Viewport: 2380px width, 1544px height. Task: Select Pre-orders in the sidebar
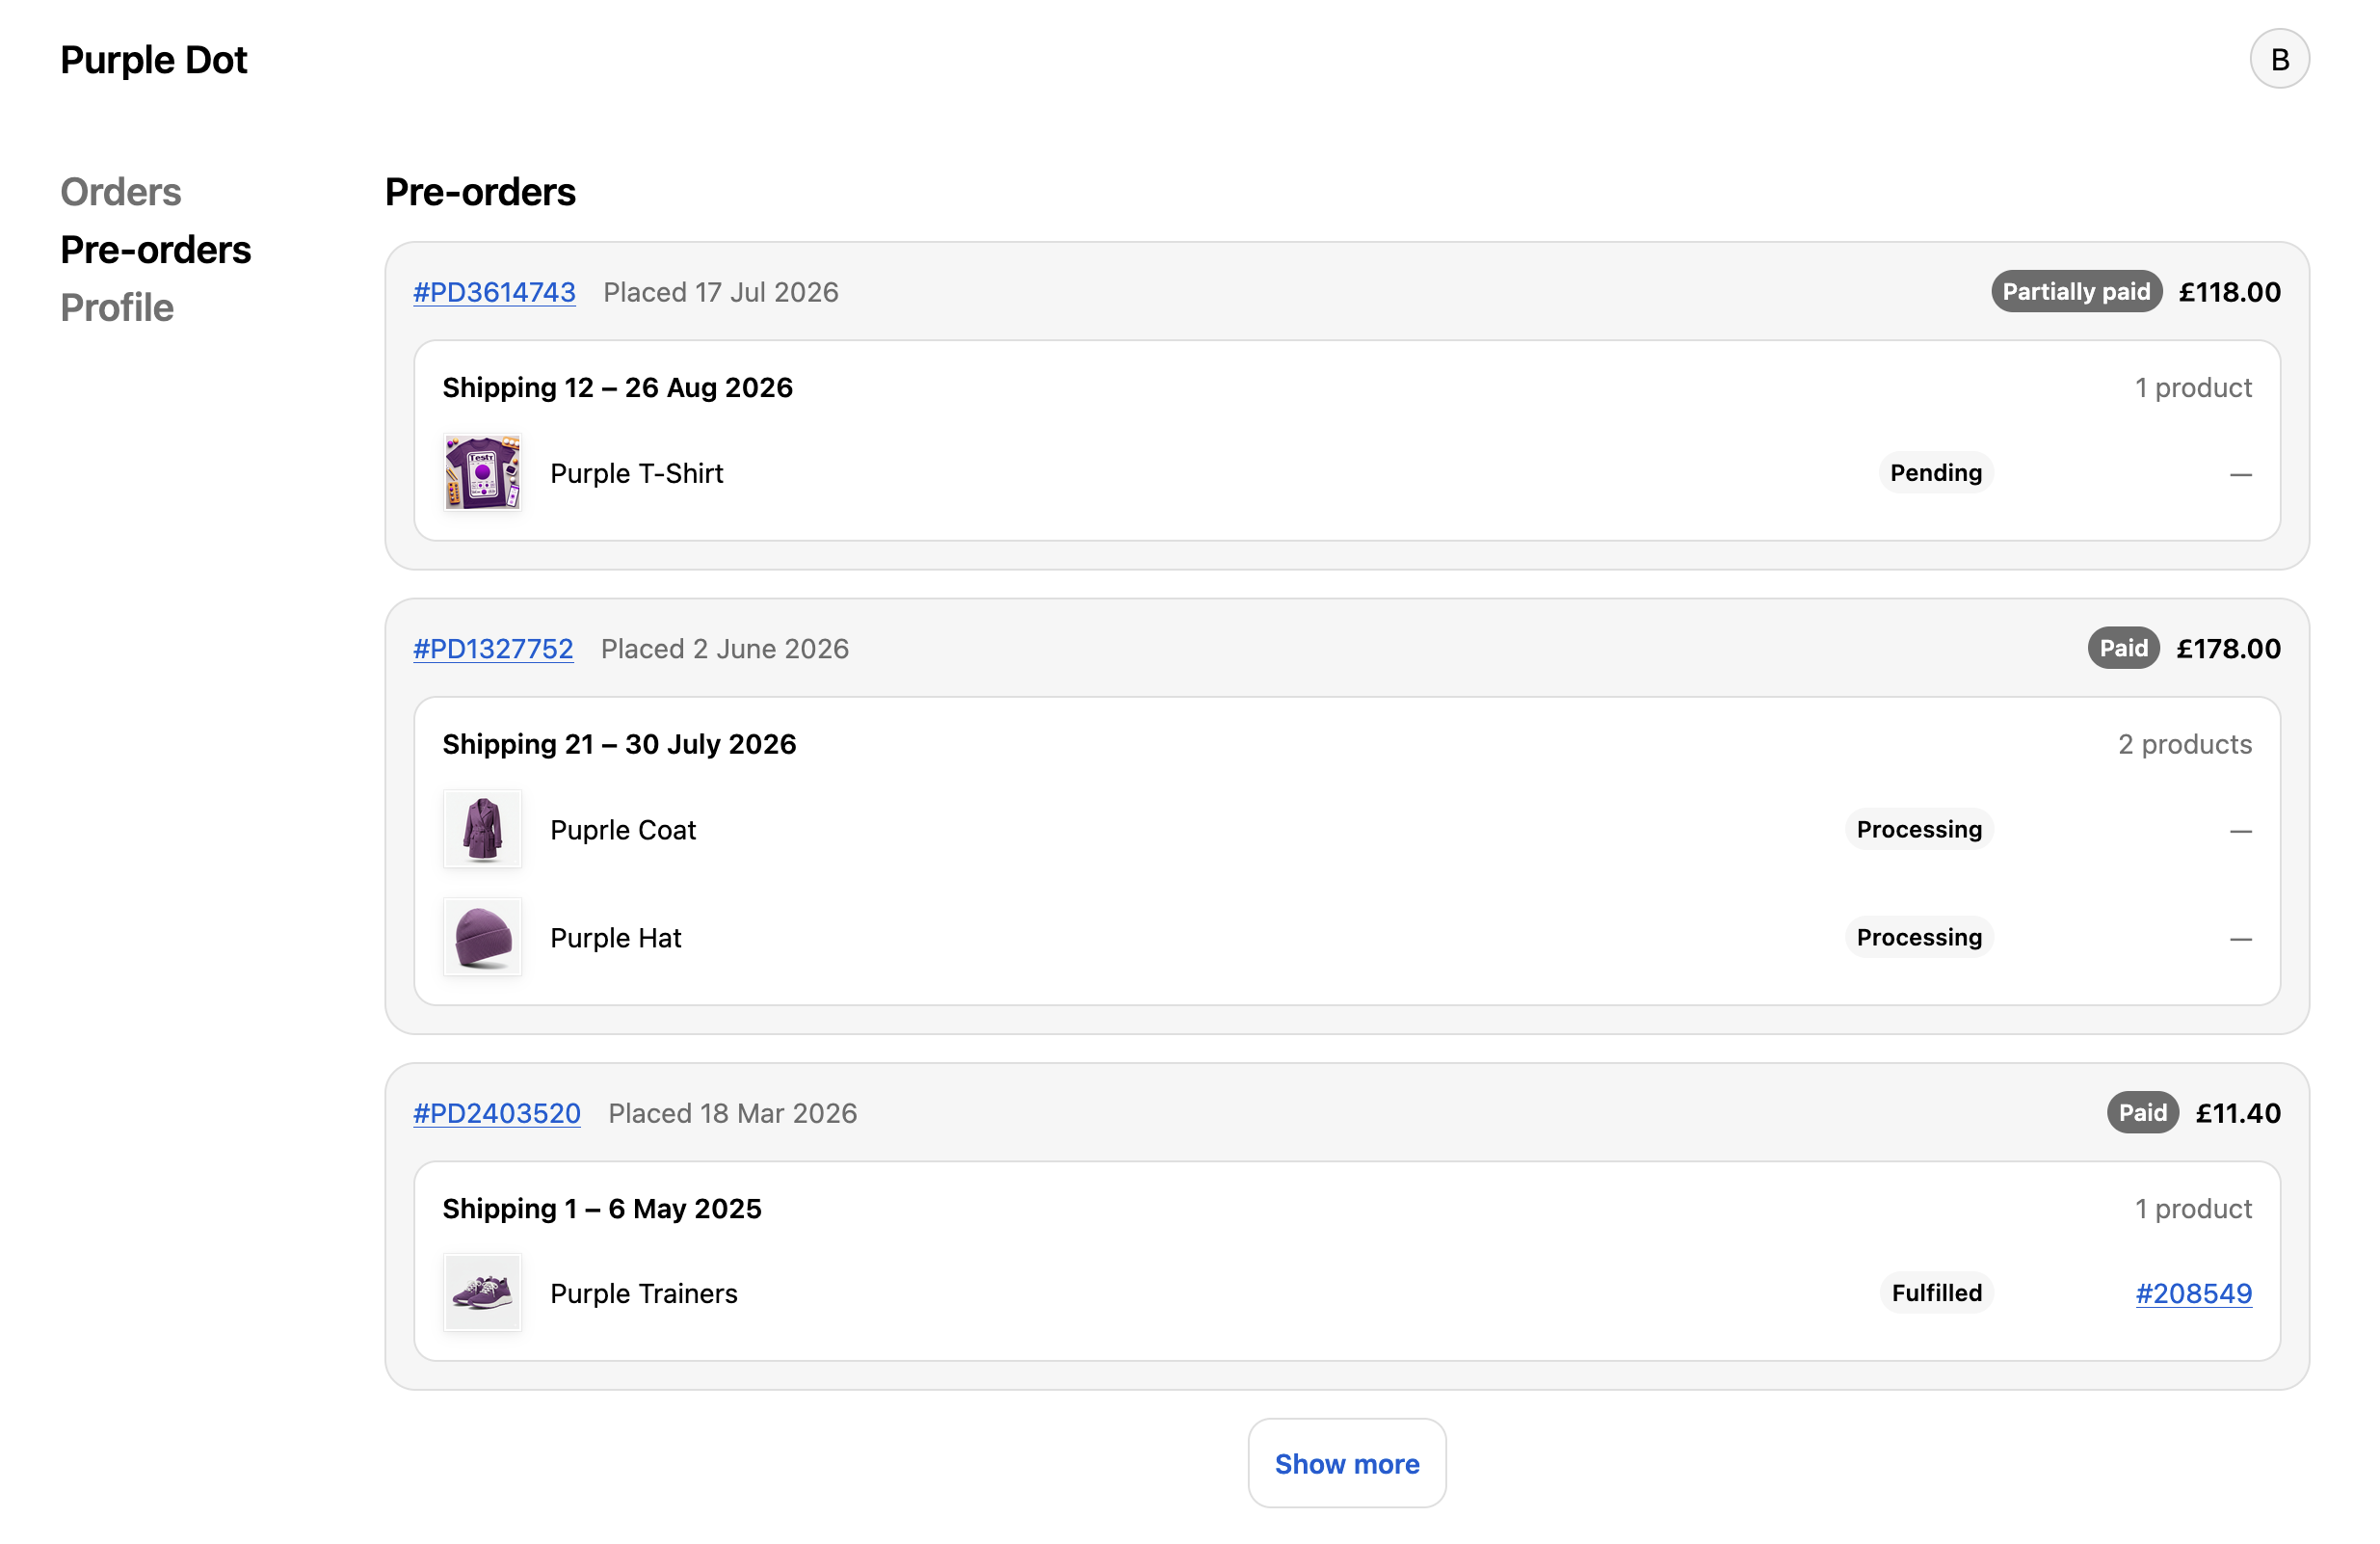156,250
